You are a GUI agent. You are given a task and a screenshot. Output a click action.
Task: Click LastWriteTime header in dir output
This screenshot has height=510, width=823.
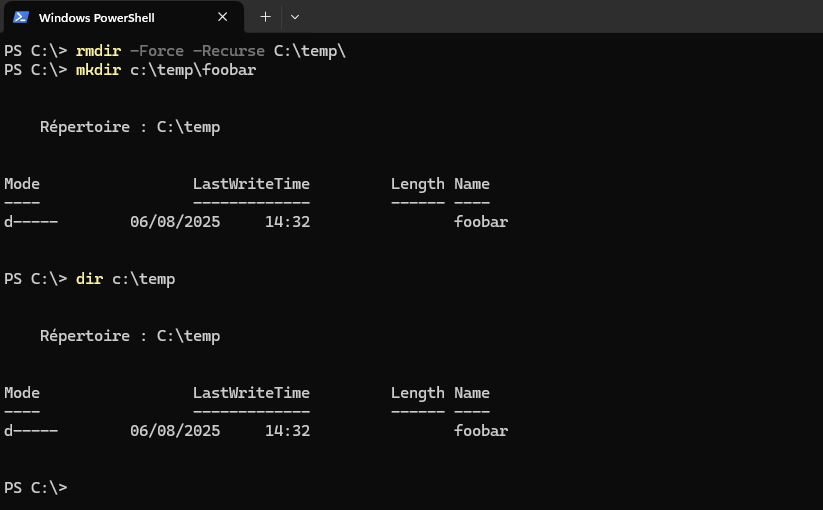coord(251,393)
